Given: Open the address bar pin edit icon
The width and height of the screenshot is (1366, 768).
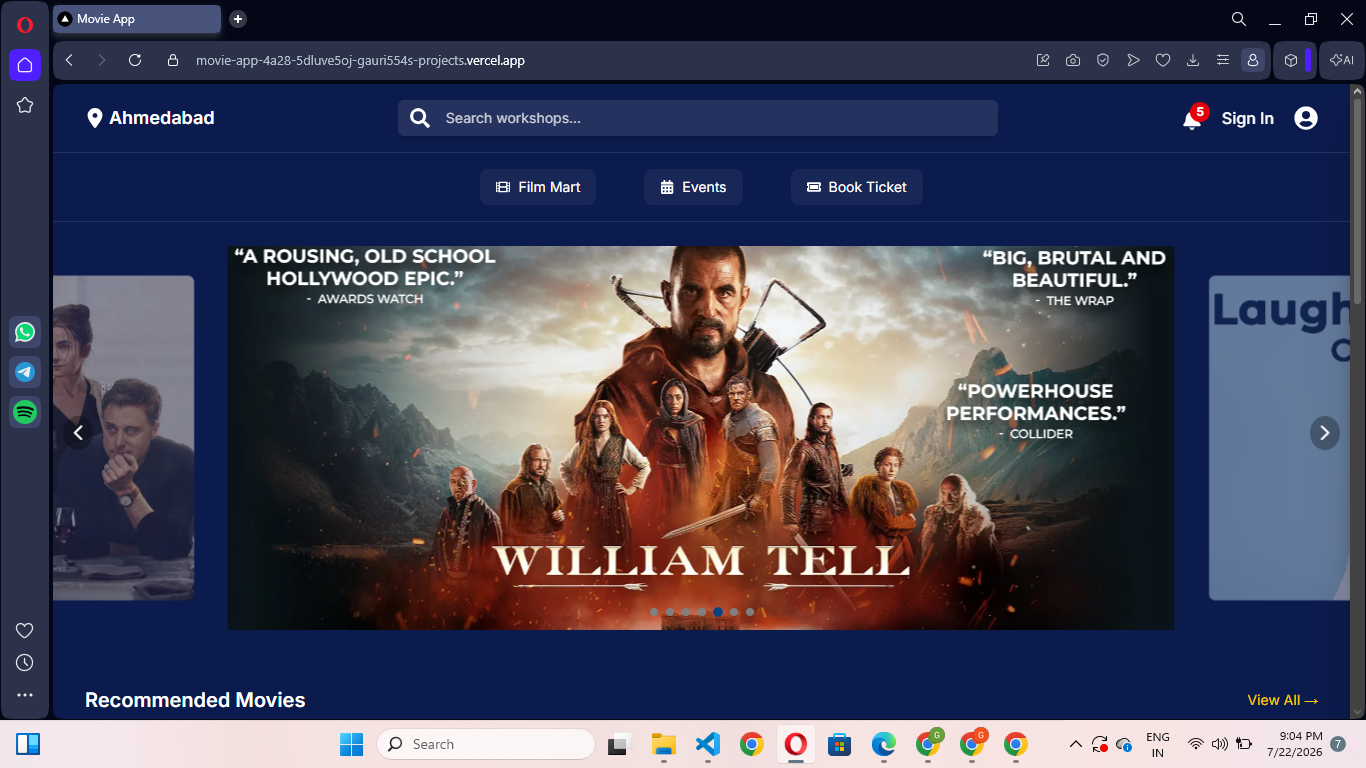Looking at the screenshot, I should pos(1043,60).
